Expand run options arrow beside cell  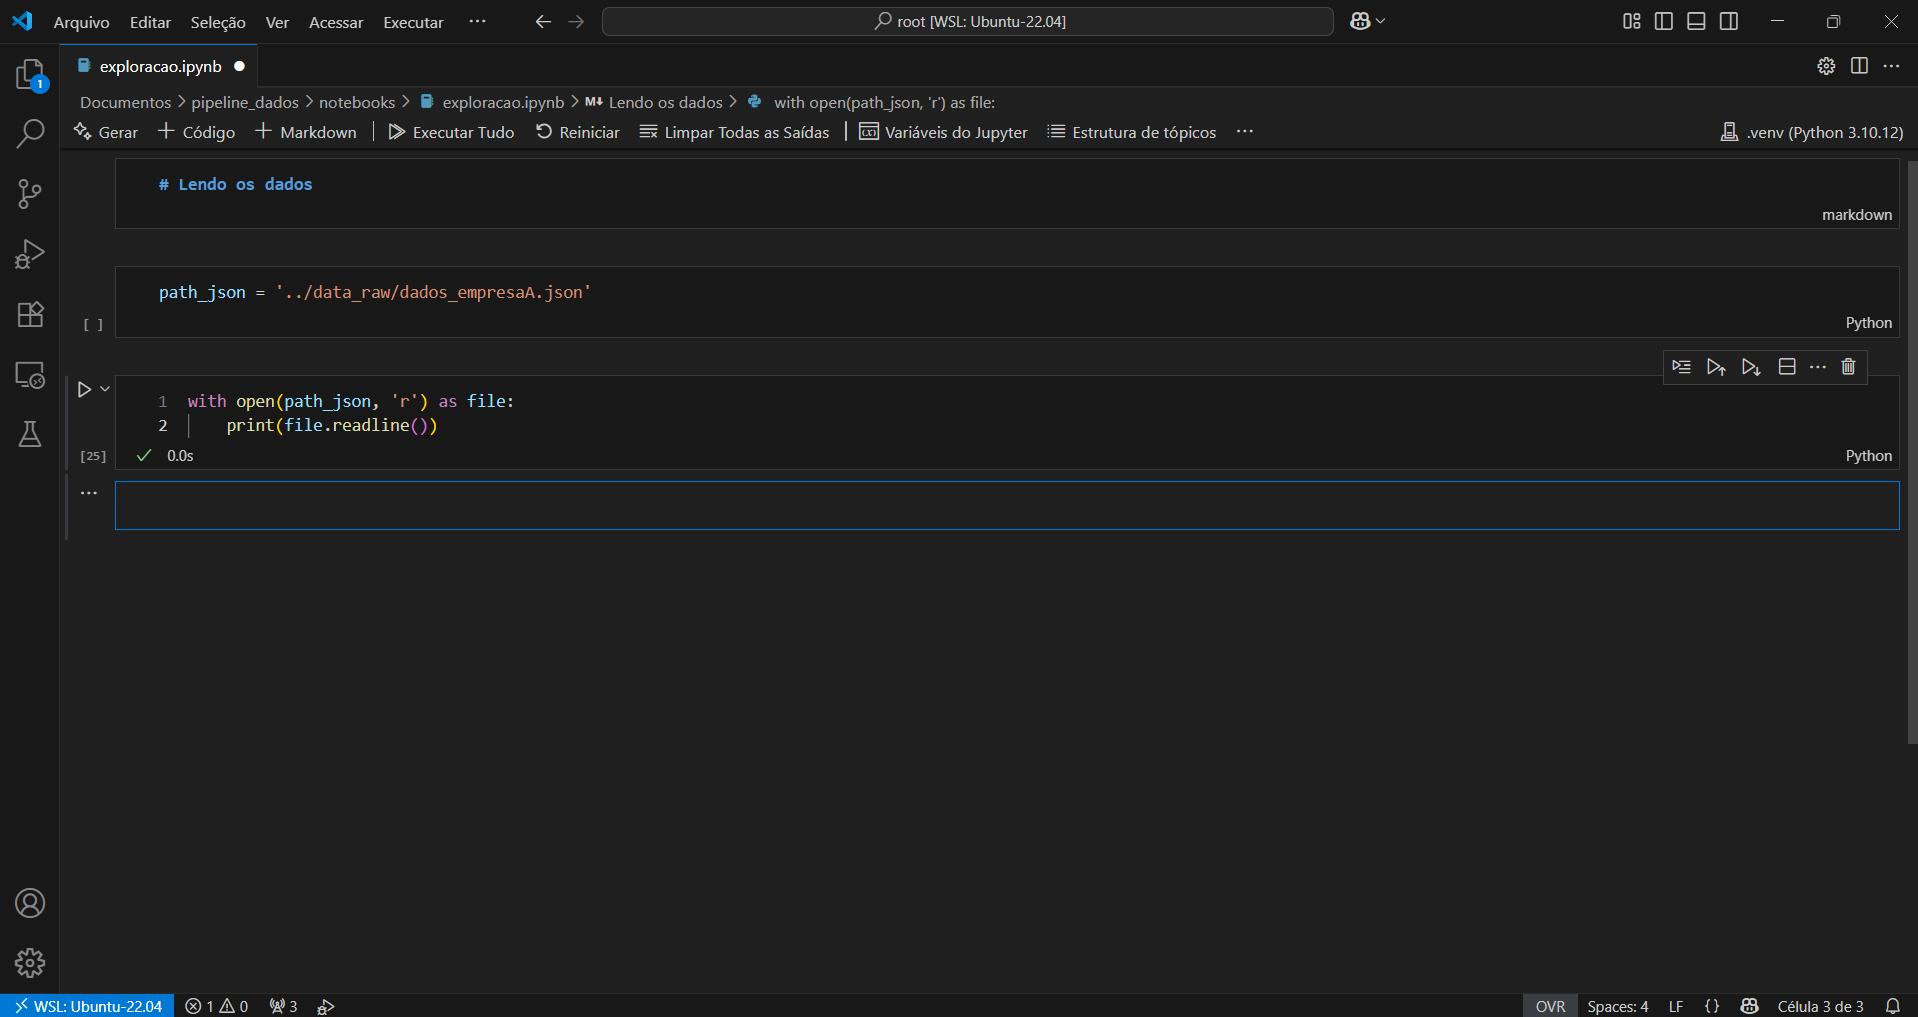104,389
